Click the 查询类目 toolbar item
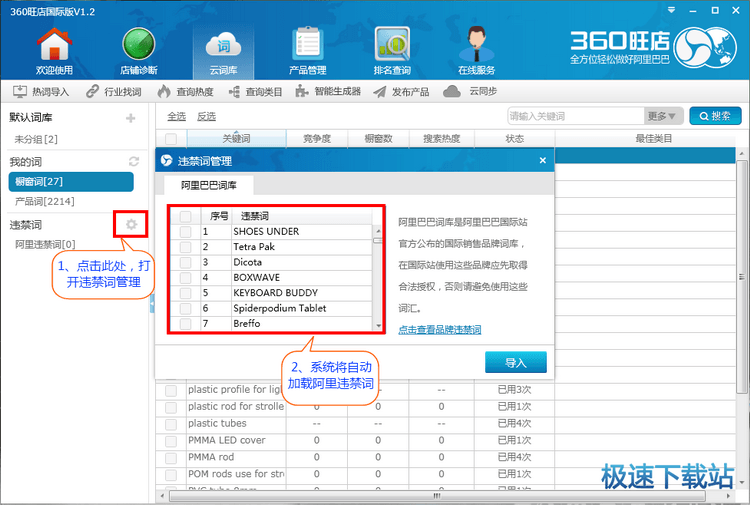750x505 pixels. click(255, 91)
